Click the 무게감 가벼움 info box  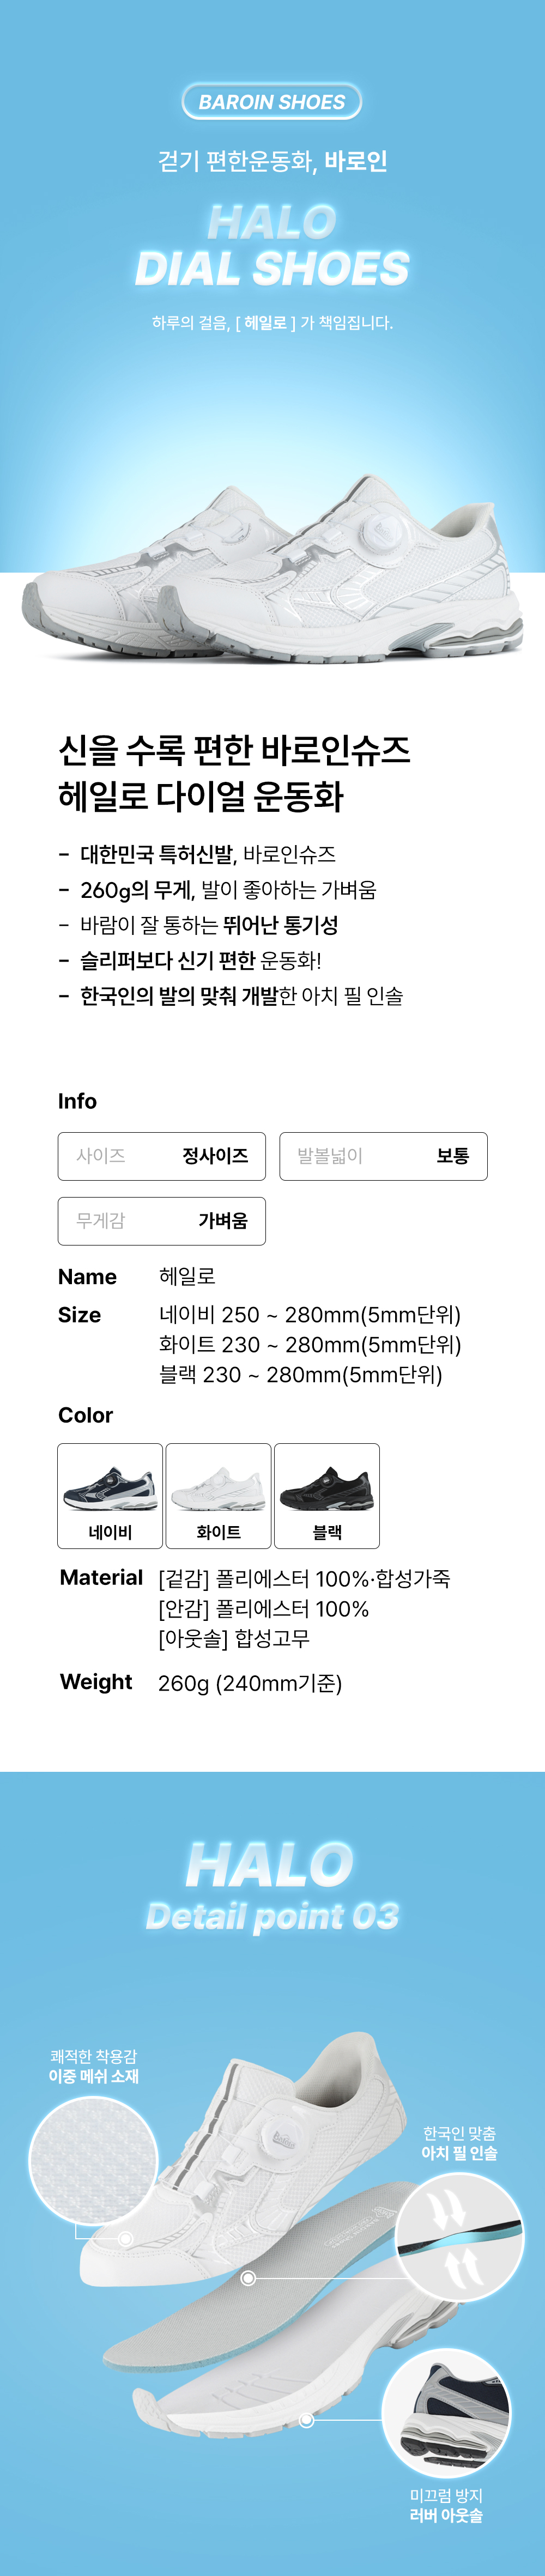point(162,1221)
